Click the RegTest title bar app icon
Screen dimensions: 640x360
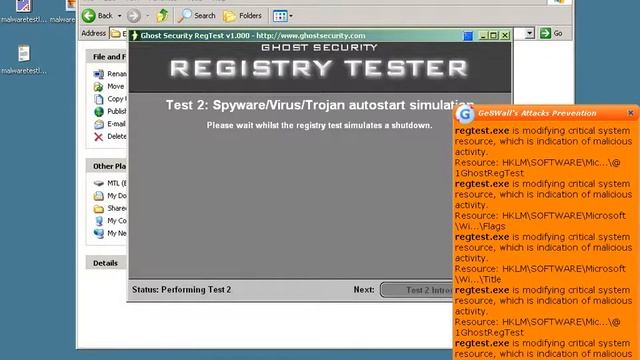click(135, 36)
